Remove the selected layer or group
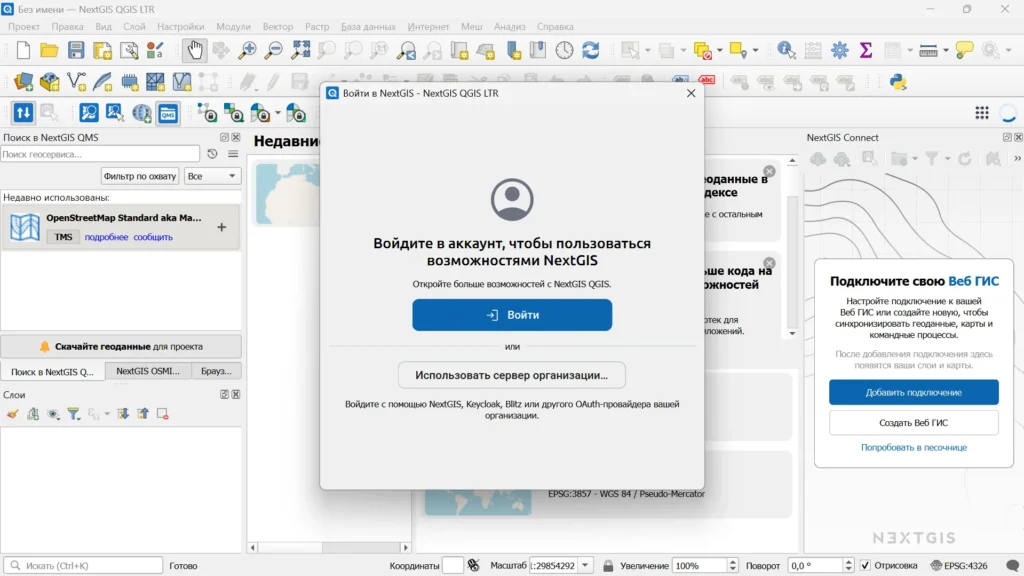This screenshot has width=1024, height=576. [163, 414]
